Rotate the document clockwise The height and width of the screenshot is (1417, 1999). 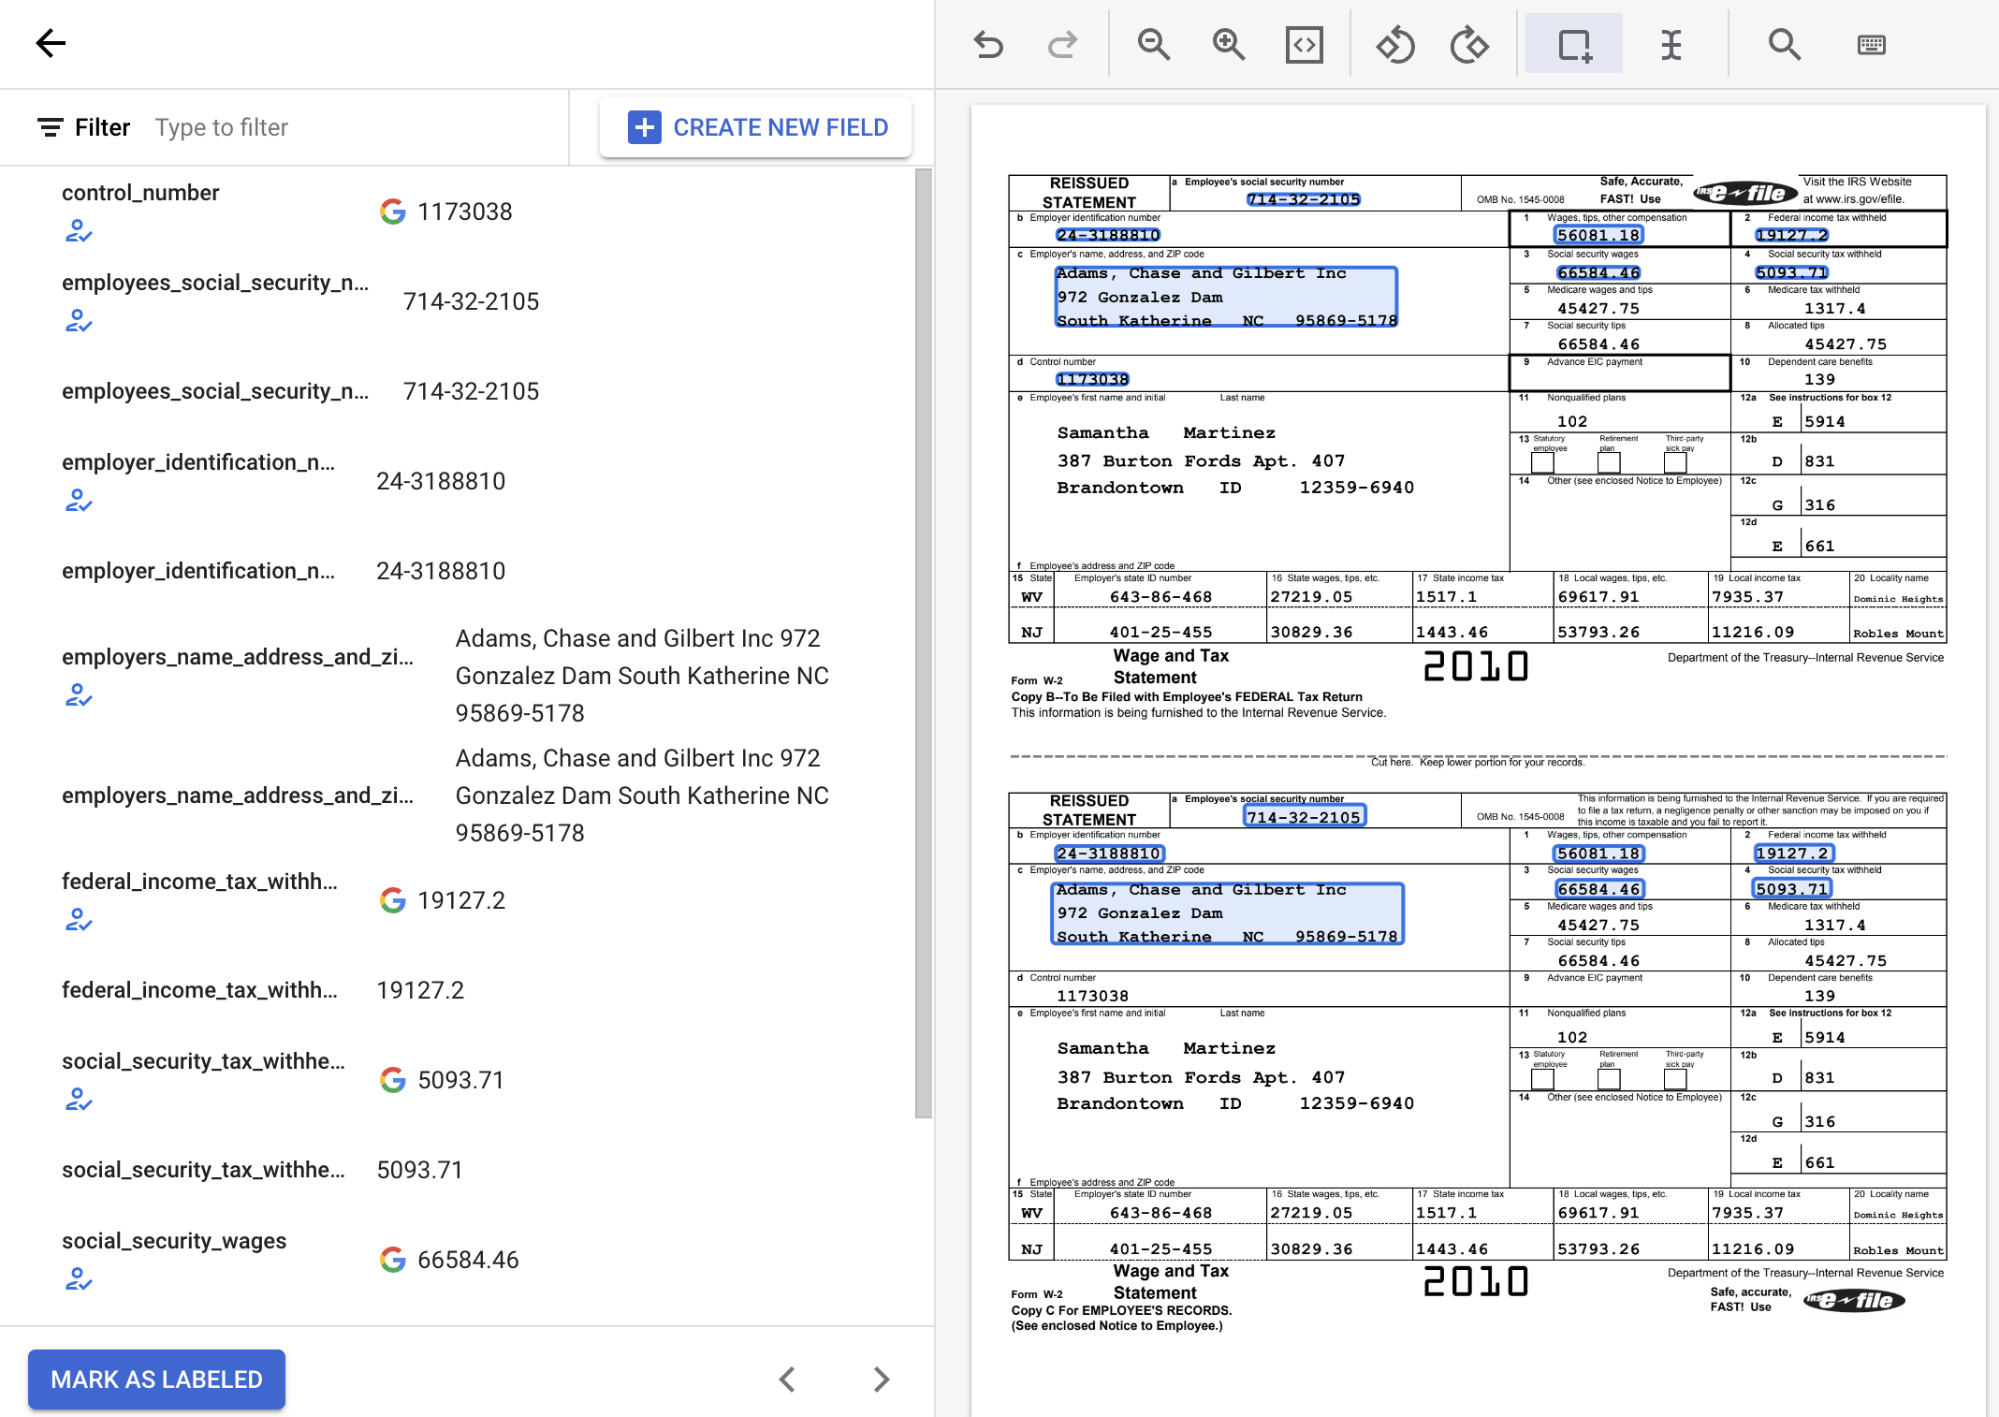click(1469, 44)
